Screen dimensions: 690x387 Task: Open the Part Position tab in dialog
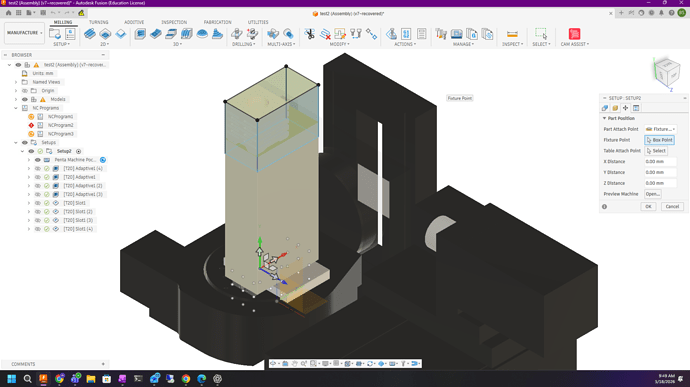click(x=625, y=108)
